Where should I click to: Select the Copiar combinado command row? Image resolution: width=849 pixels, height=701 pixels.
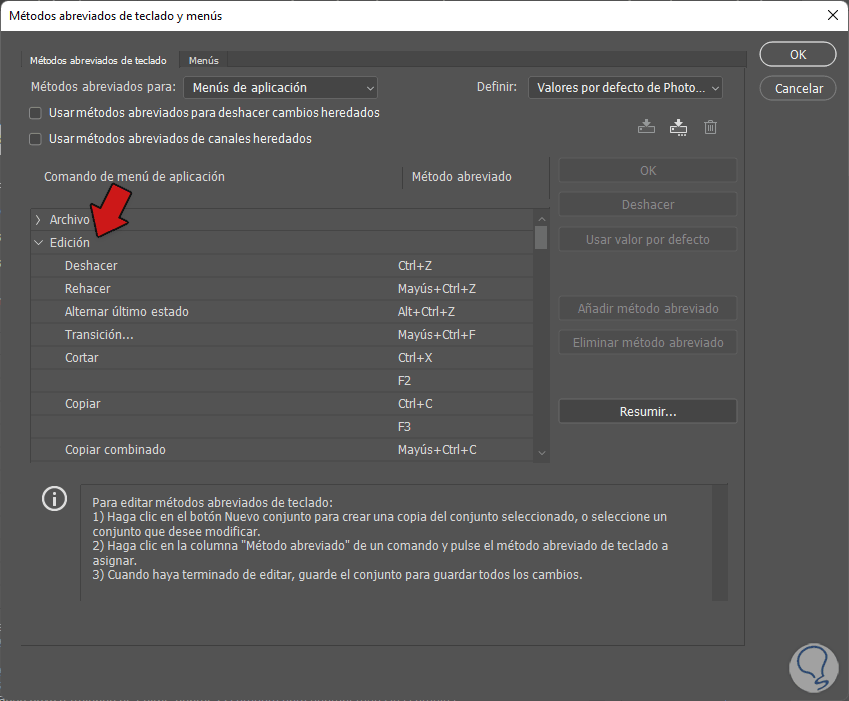click(x=282, y=450)
